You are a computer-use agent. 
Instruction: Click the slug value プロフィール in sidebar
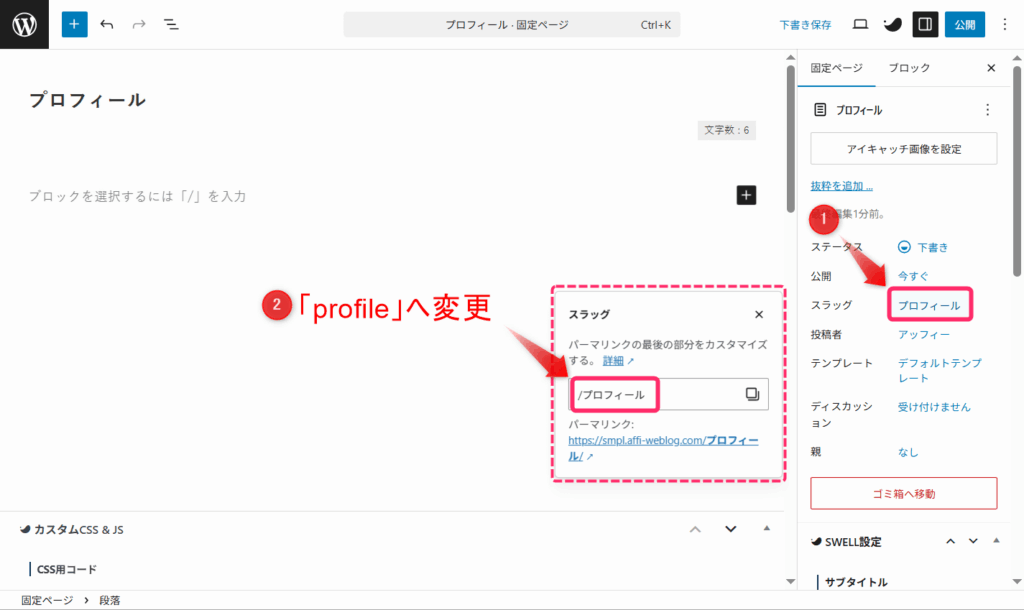click(x=929, y=305)
